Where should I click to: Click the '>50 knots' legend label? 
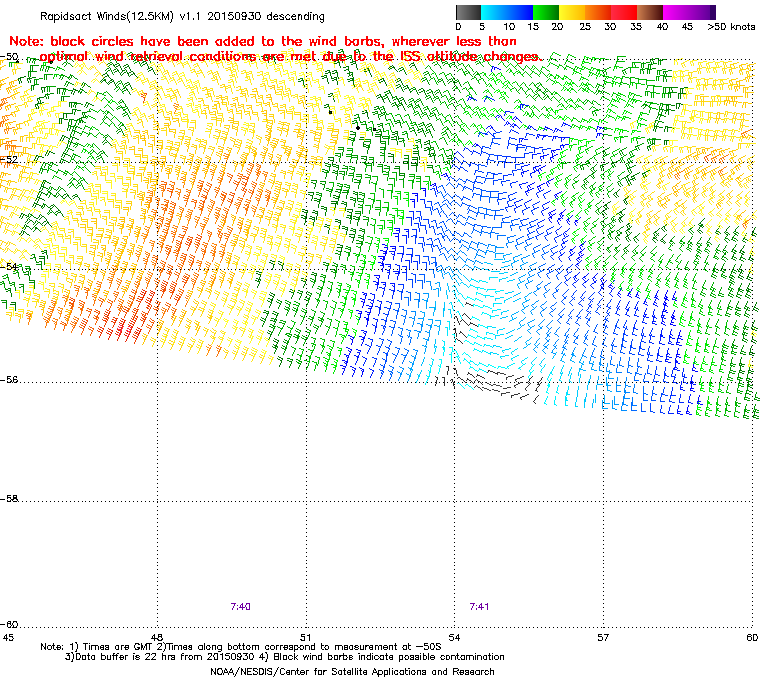click(x=731, y=27)
